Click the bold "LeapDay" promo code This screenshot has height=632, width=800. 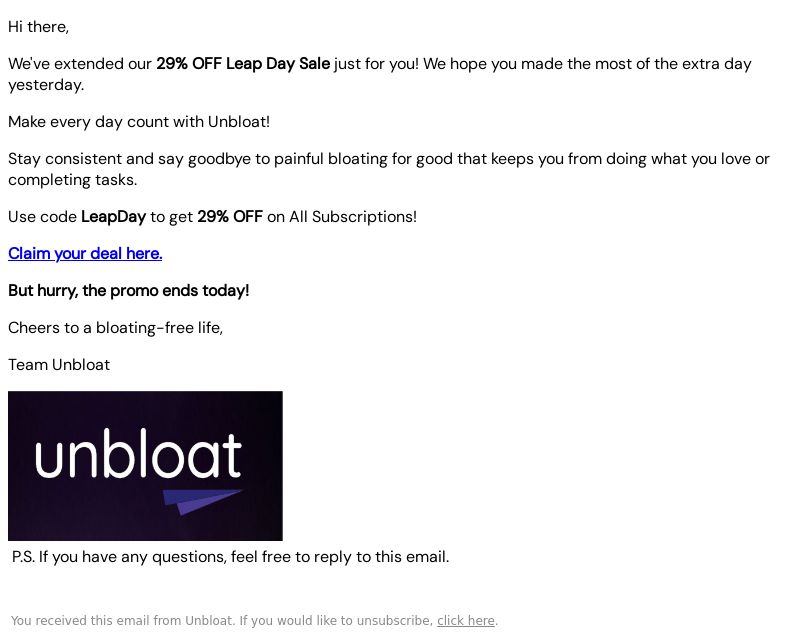(x=113, y=217)
